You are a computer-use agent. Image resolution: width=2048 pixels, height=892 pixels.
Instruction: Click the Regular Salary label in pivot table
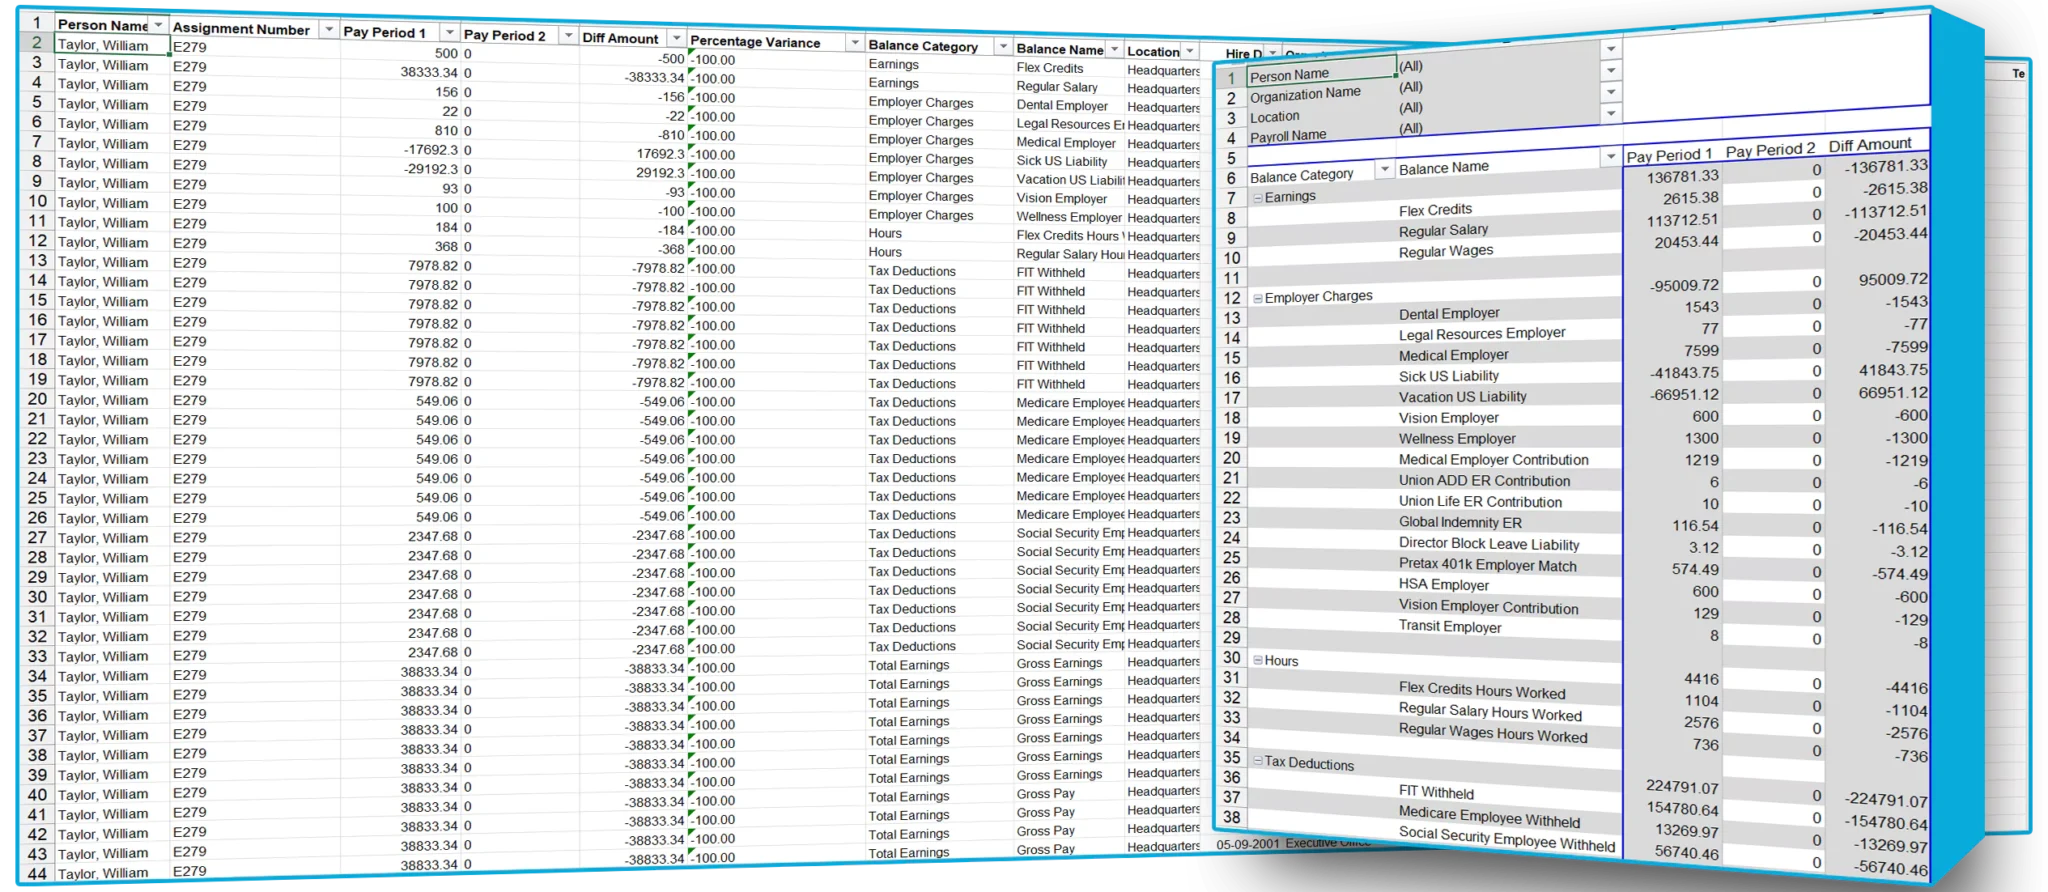[1443, 231]
